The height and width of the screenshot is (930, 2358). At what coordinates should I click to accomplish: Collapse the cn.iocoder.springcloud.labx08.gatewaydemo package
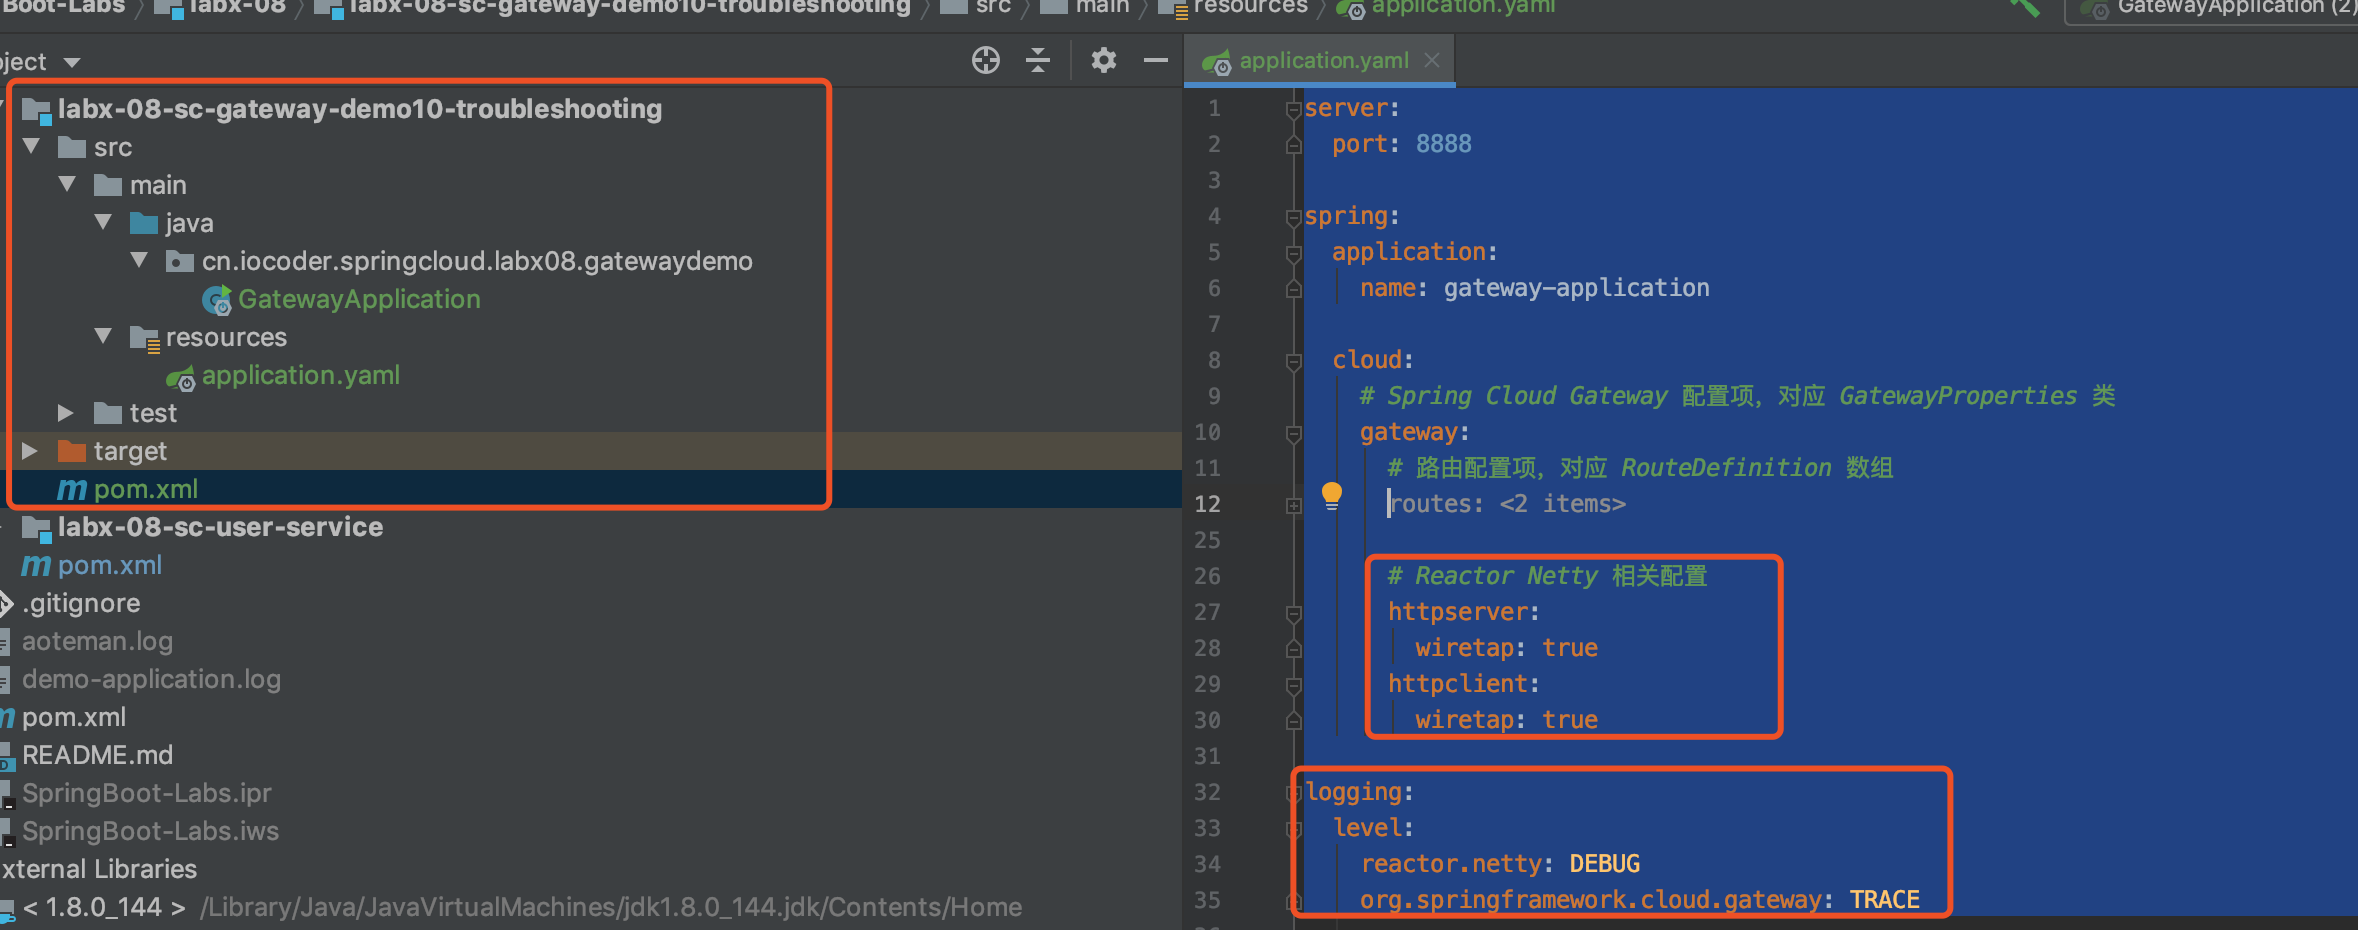tap(139, 260)
